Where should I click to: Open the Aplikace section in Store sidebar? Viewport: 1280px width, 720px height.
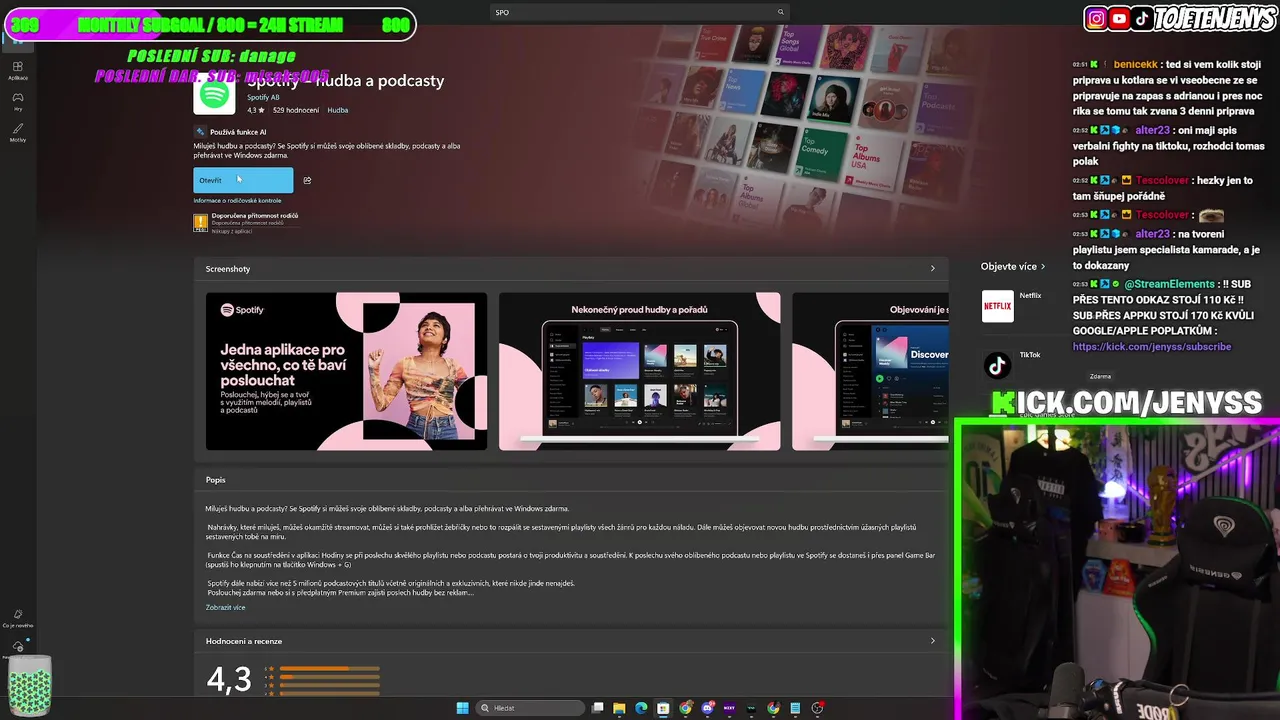(18, 70)
